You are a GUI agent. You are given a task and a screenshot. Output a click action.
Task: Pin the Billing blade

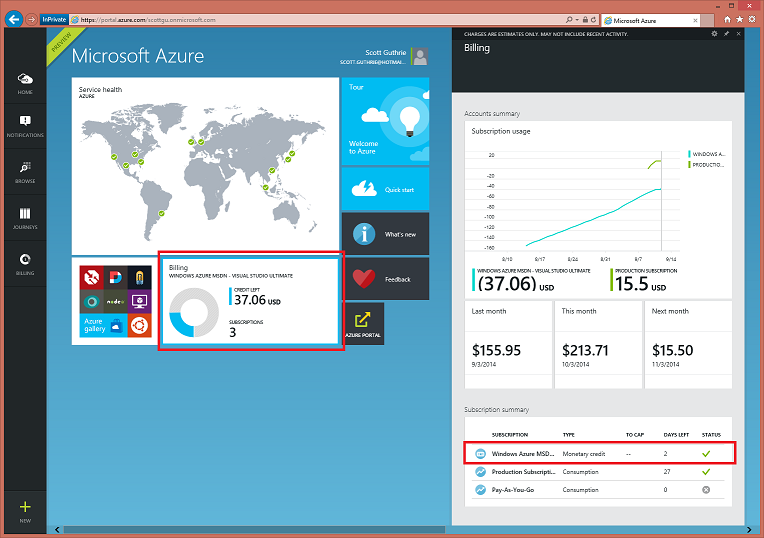click(x=726, y=34)
